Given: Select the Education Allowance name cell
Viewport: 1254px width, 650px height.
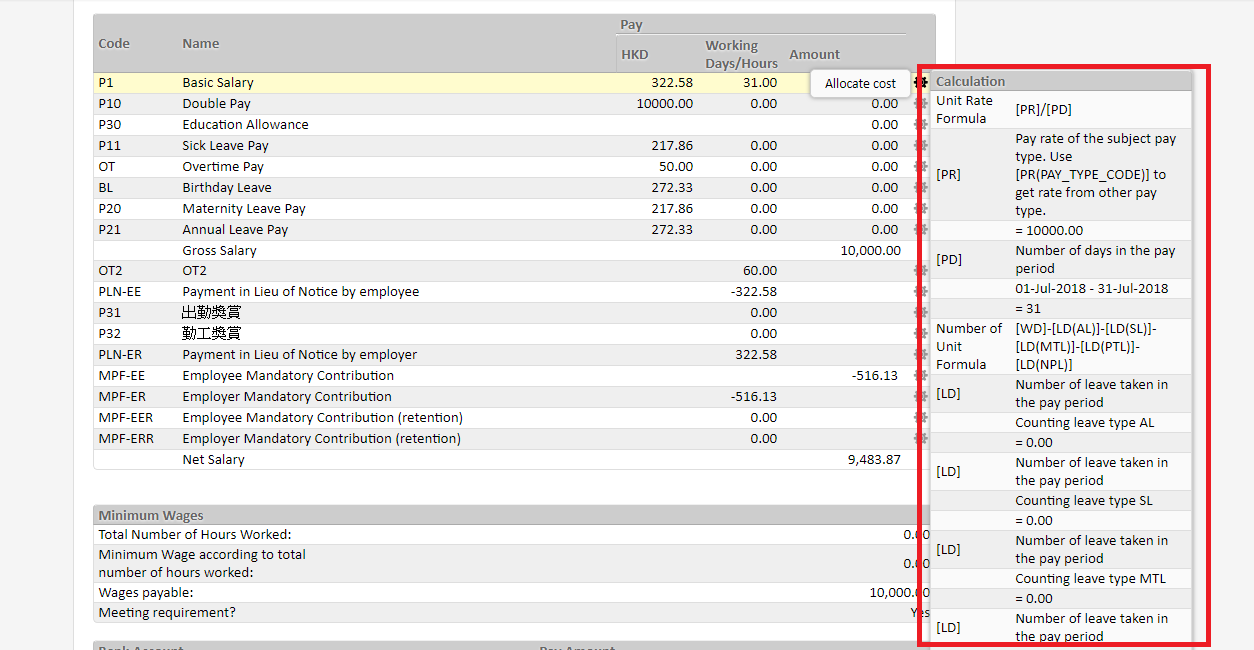Looking at the screenshot, I should (x=245, y=125).
